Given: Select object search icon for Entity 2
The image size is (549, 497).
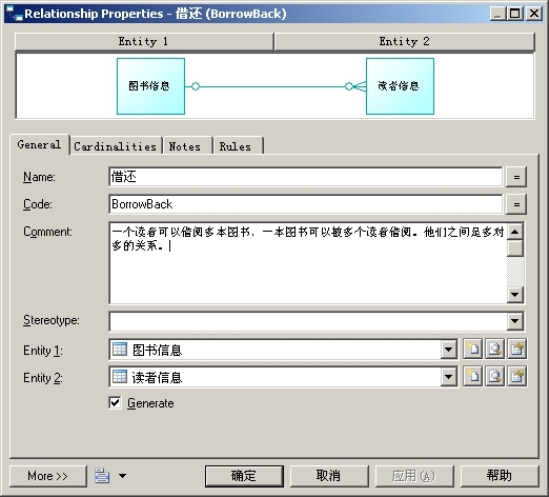Looking at the screenshot, I should (495, 377).
